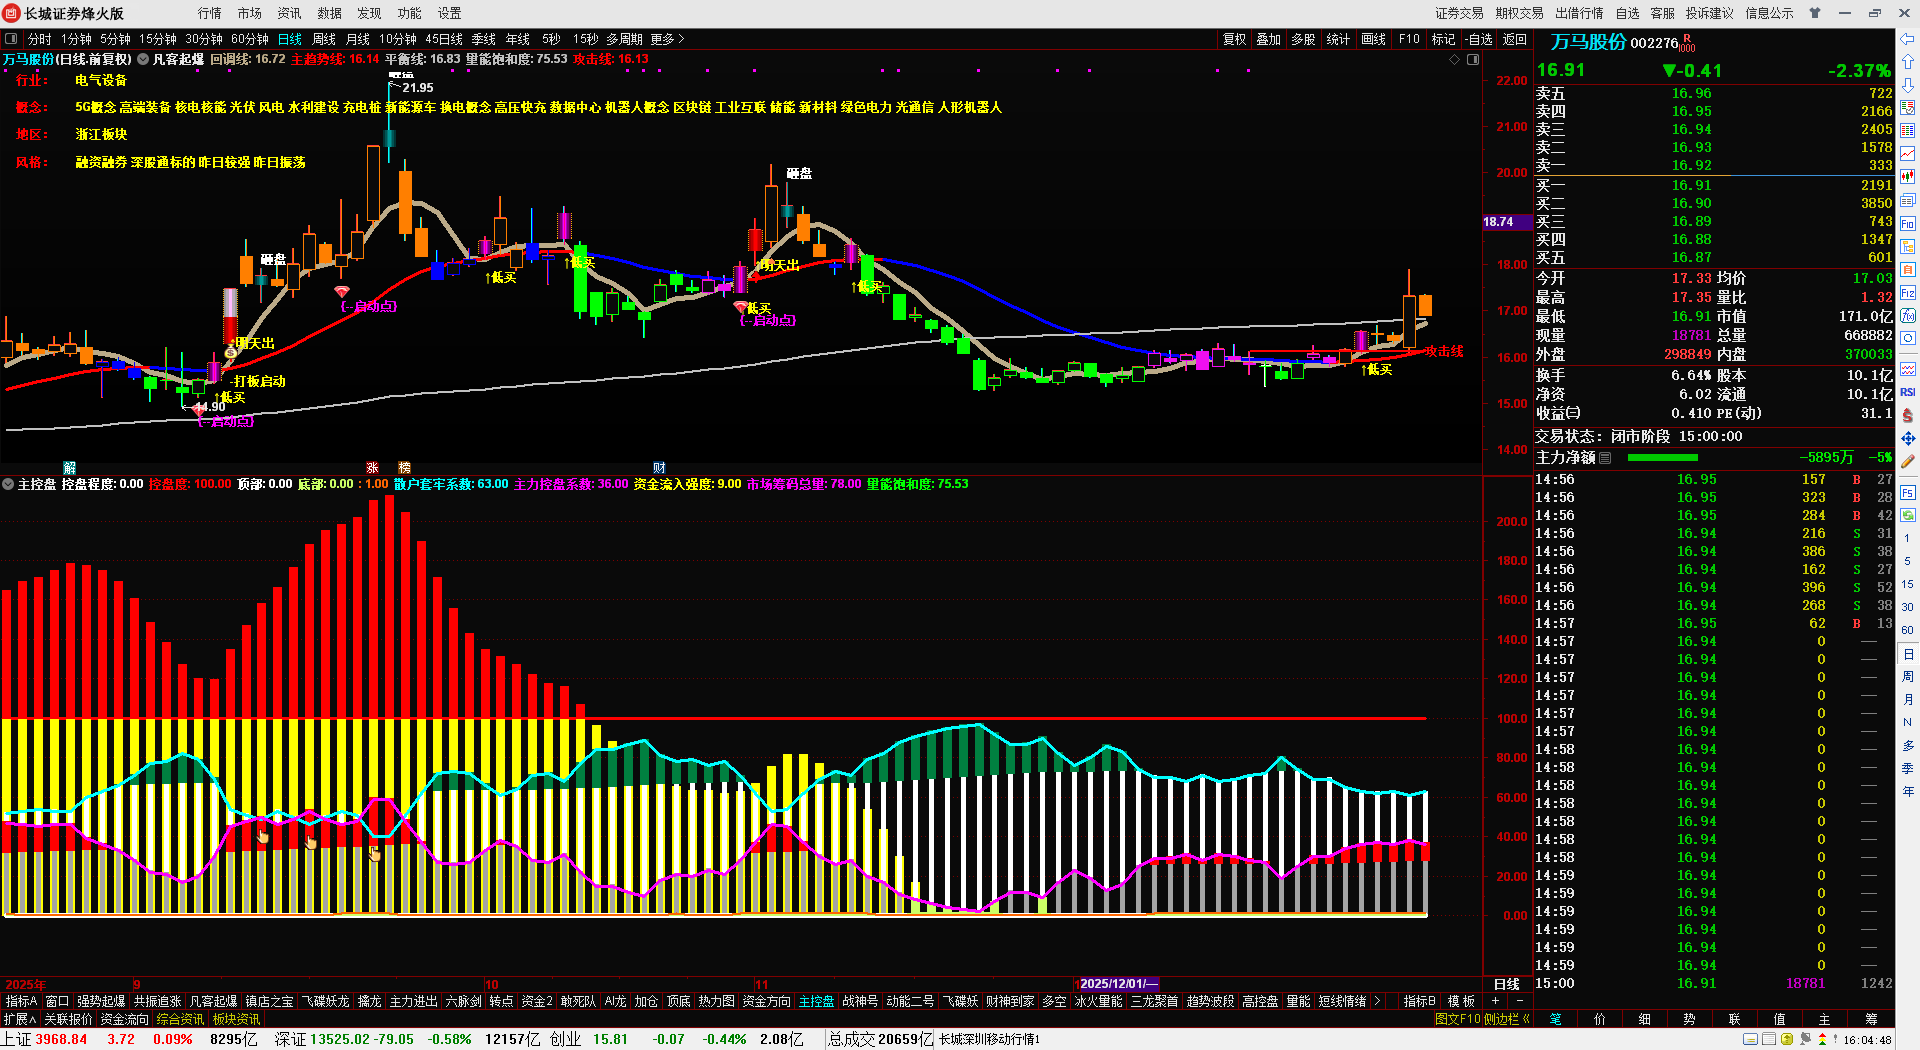Viewport: 1920px width, 1050px height.
Task: Click the -自选 button
Action: 1478,39
